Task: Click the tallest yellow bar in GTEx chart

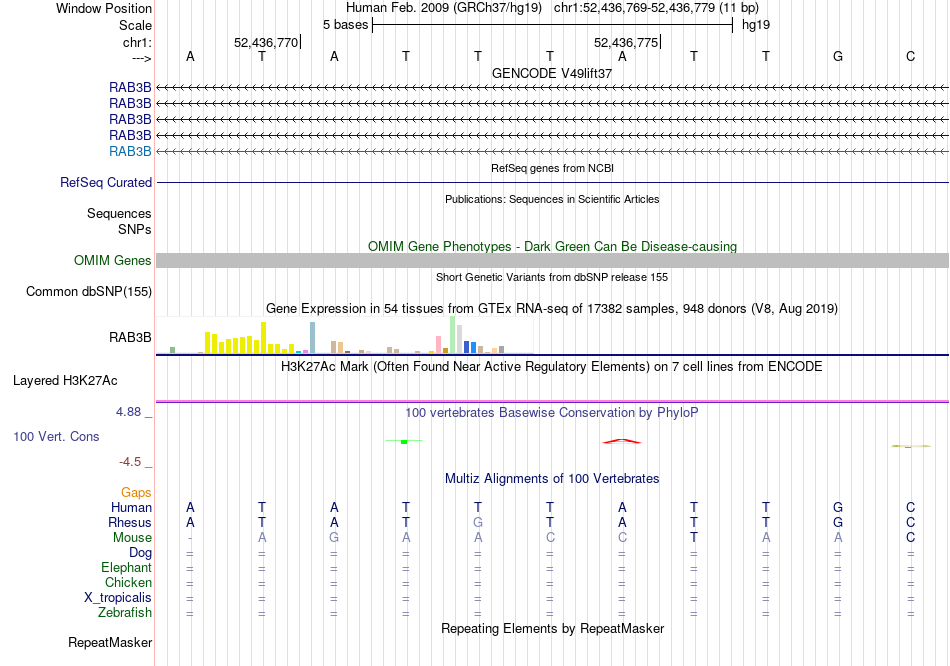Action: pos(264,338)
